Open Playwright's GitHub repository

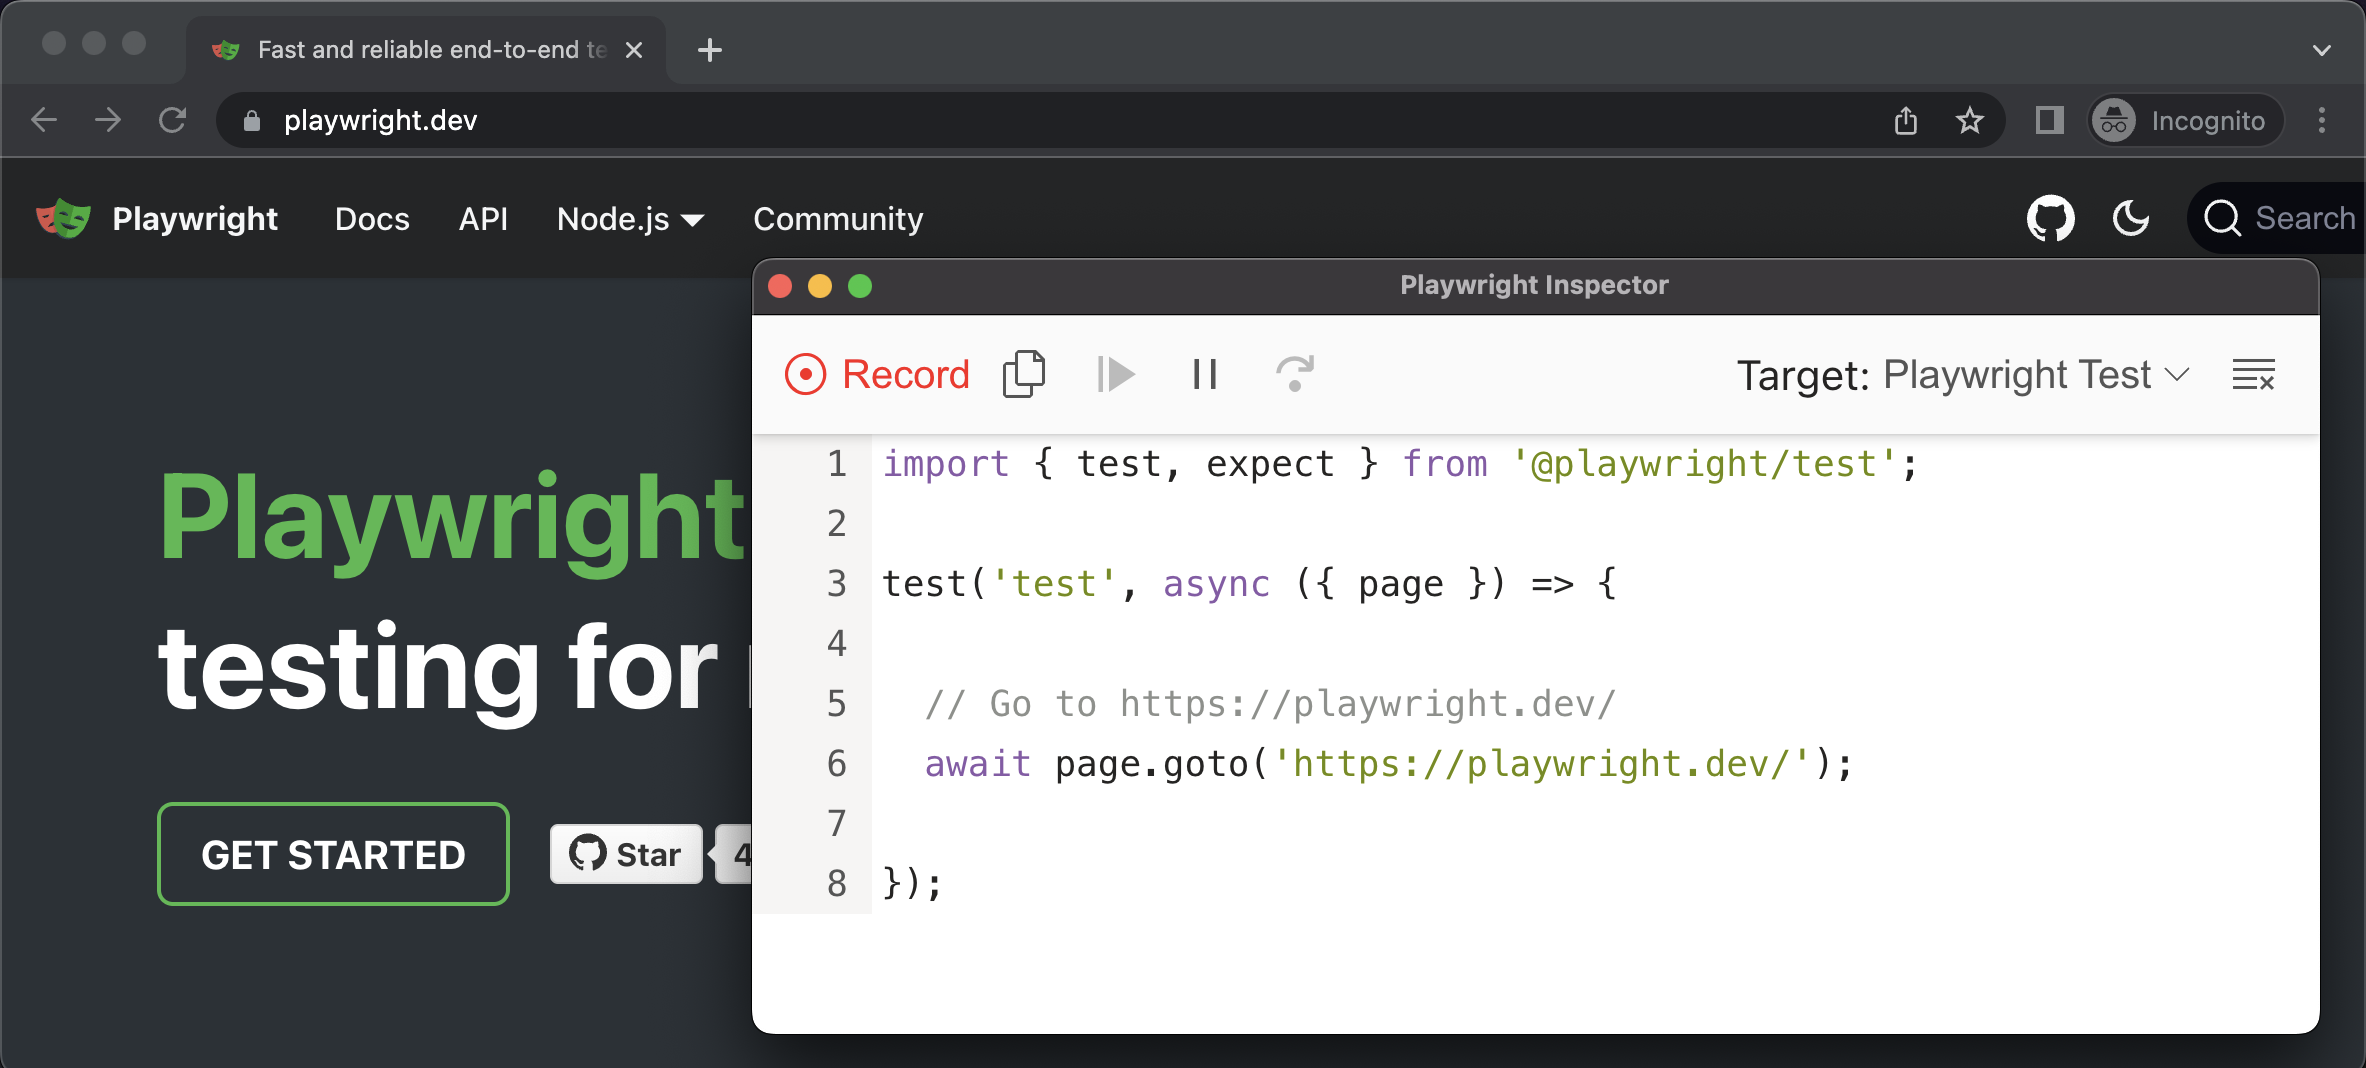click(2051, 218)
